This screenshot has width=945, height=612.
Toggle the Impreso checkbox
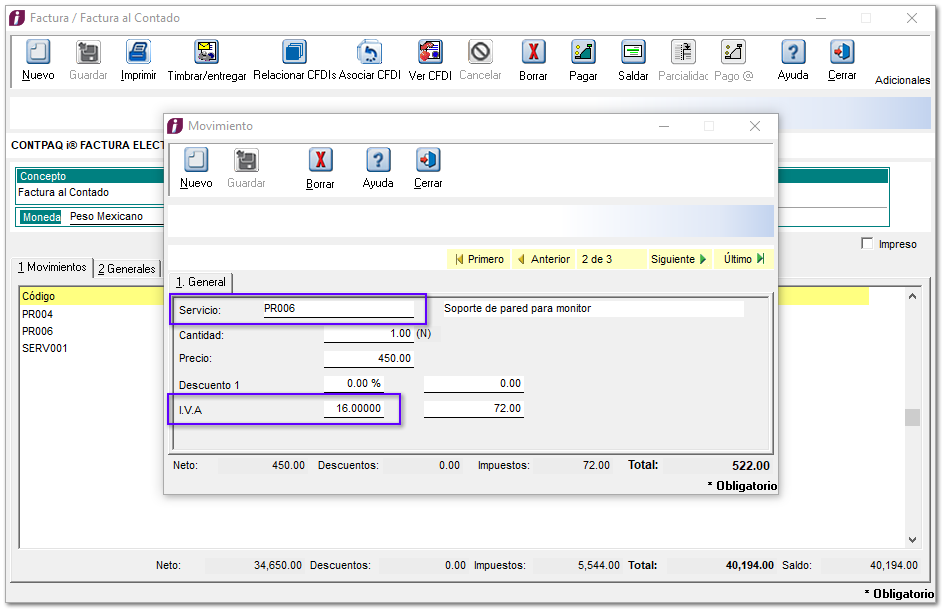pos(867,244)
